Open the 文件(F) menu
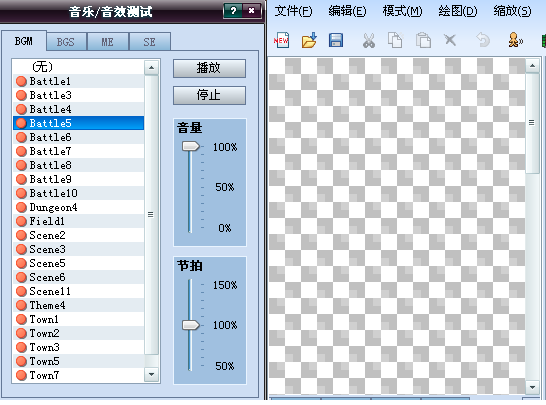Image resolution: width=546 pixels, height=405 pixels. [x=294, y=11]
